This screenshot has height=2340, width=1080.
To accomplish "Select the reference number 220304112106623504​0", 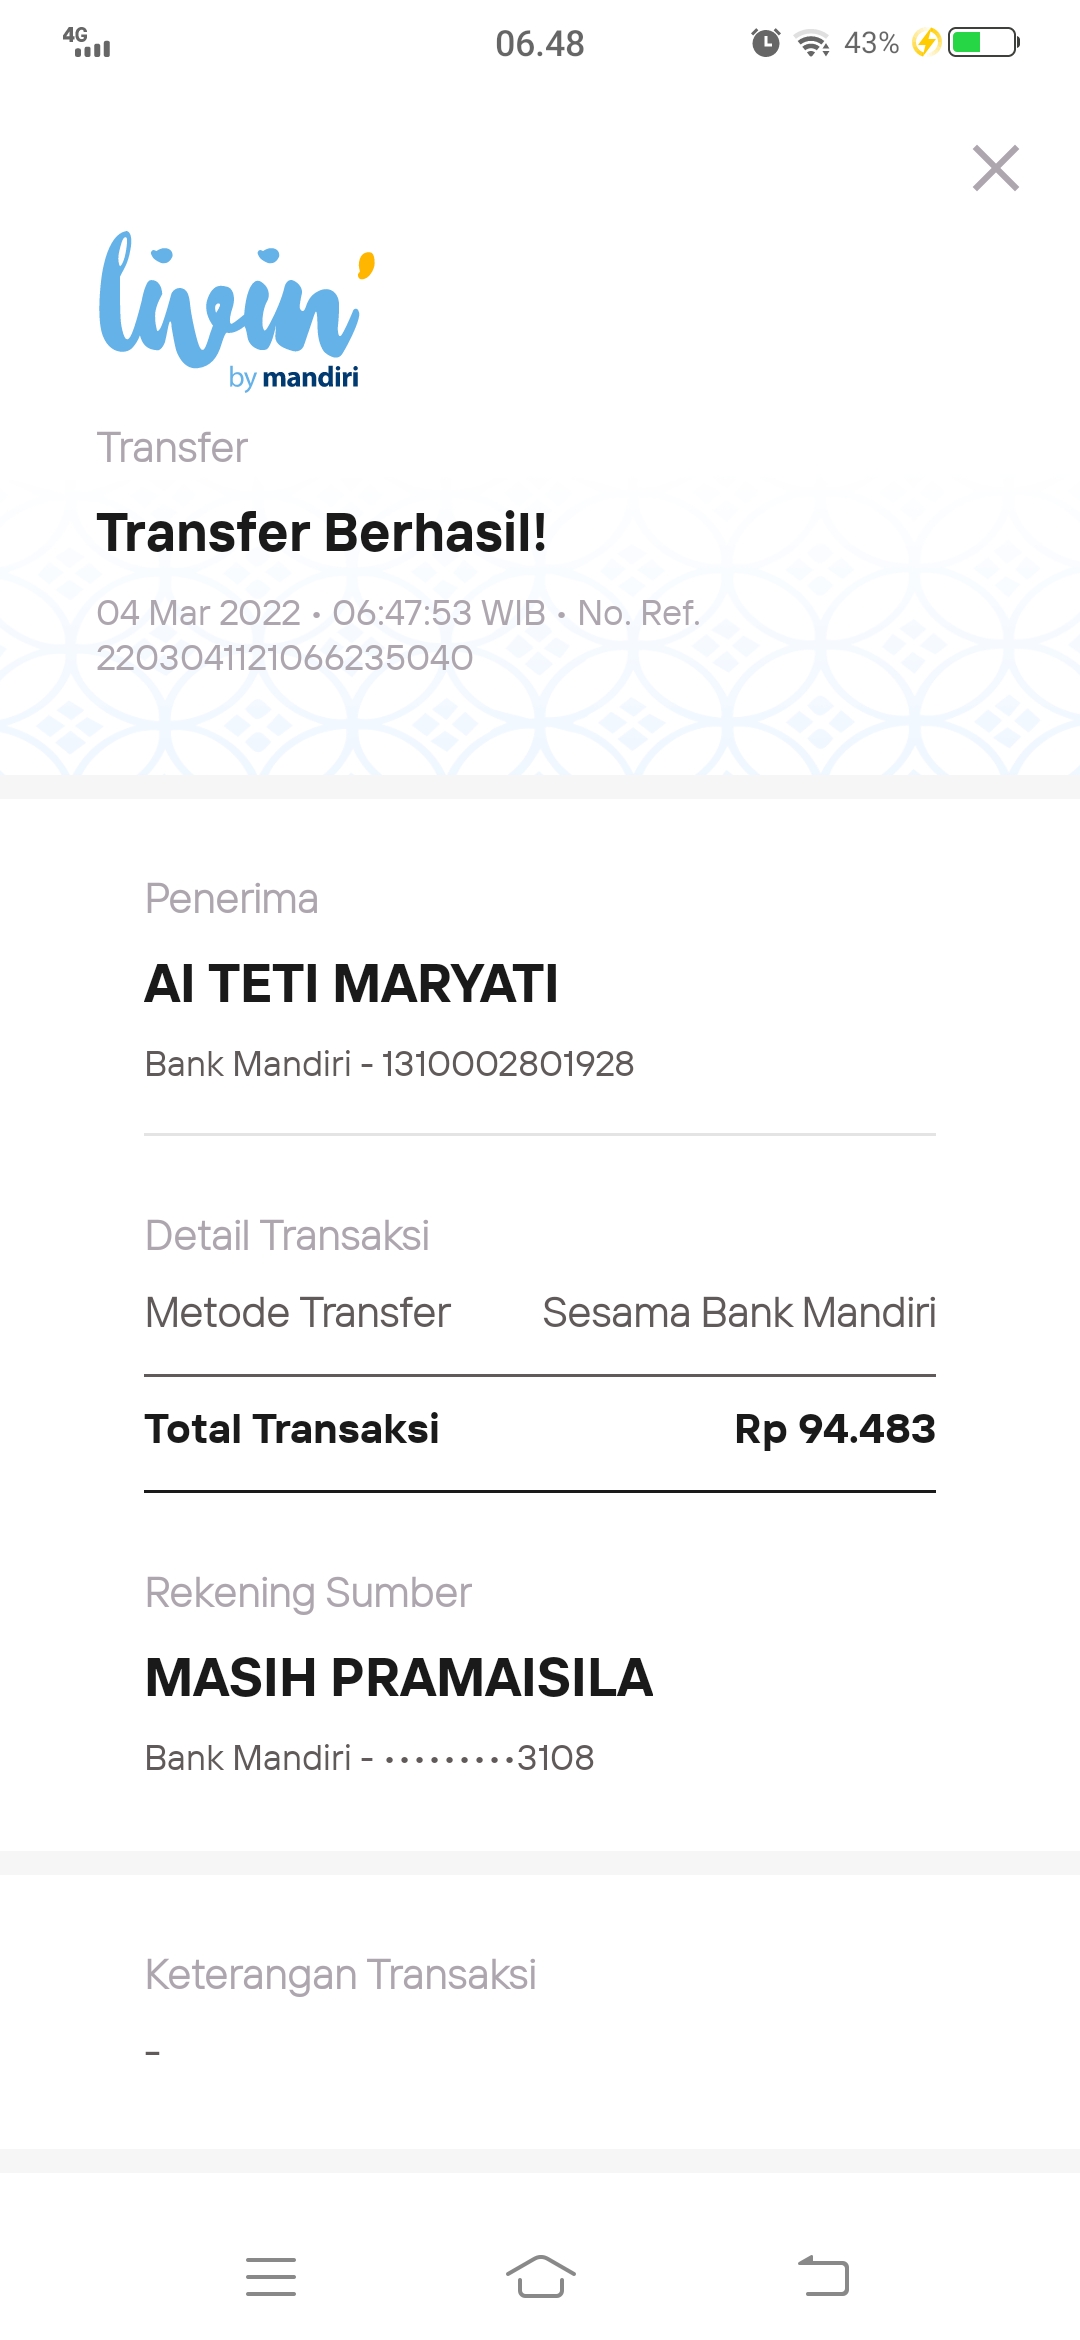I will (x=285, y=658).
